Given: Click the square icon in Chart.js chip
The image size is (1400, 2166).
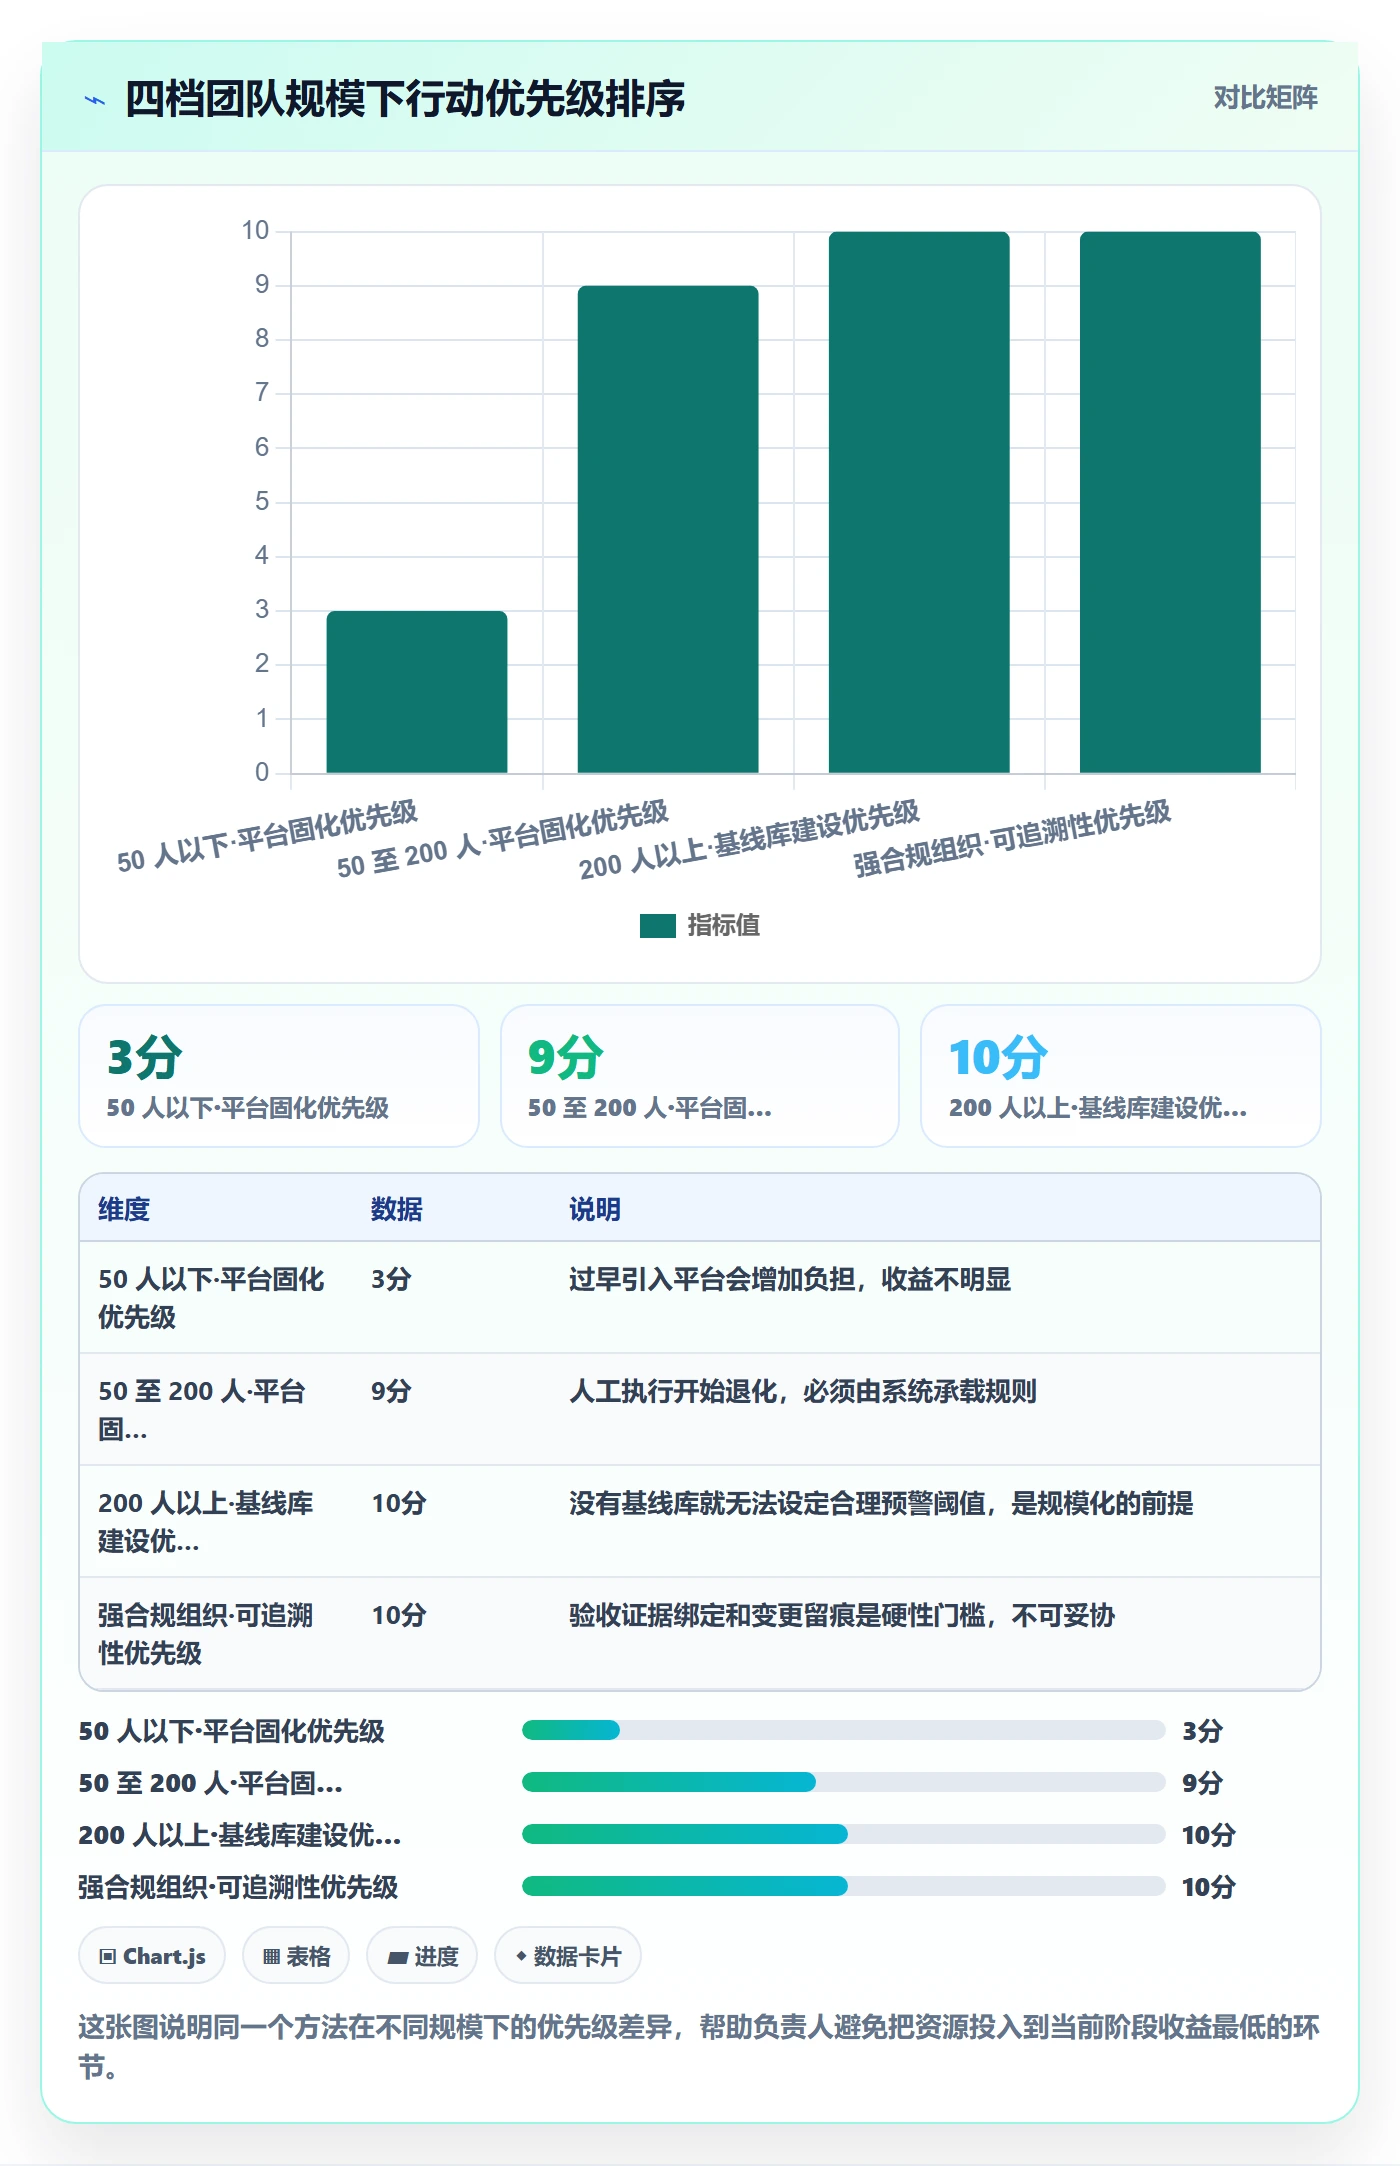Looking at the screenshot, I should tap(108, 1957).
